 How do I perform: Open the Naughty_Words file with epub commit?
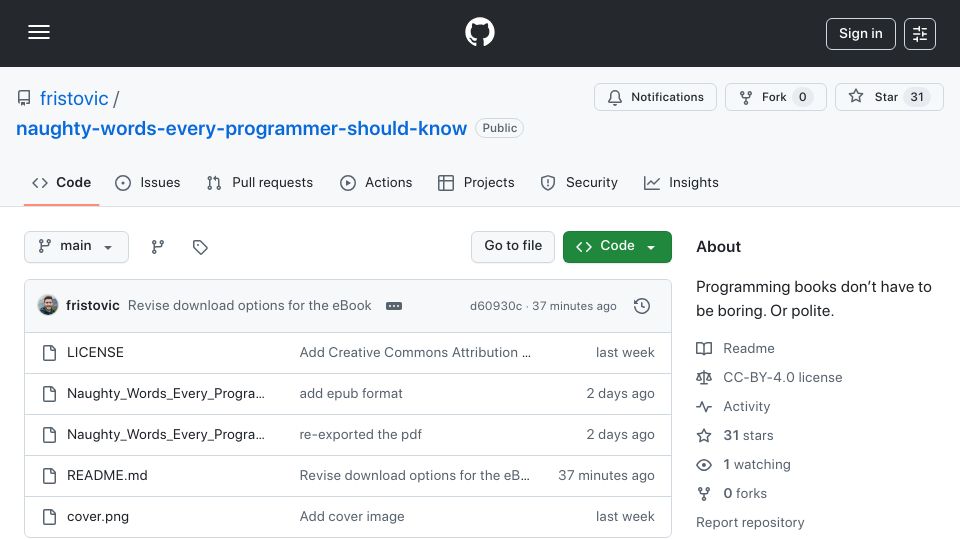pyautogui.click(x=165, y=394)
